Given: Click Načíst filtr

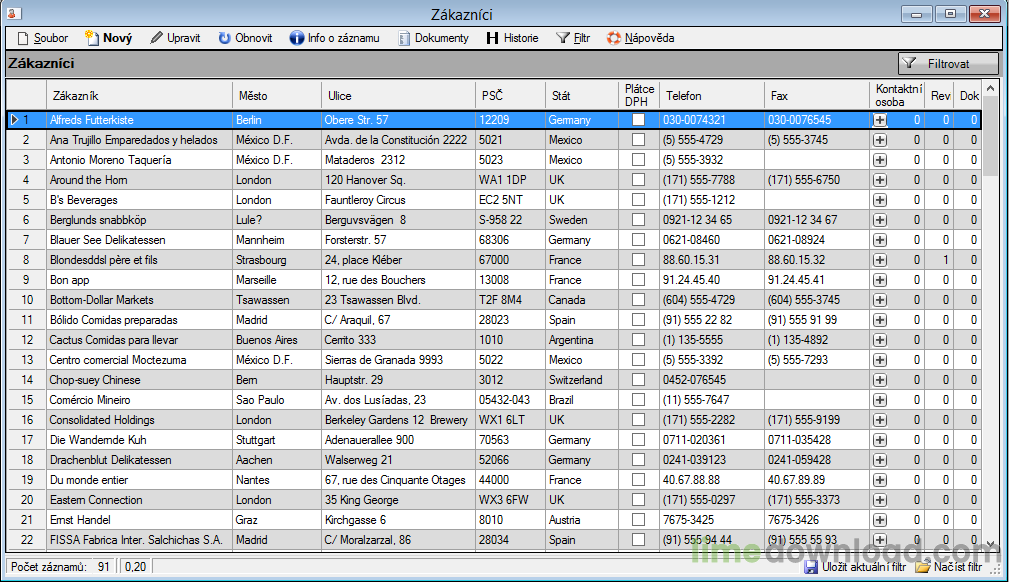Looking at the screenshot, I should click(949, 567).
